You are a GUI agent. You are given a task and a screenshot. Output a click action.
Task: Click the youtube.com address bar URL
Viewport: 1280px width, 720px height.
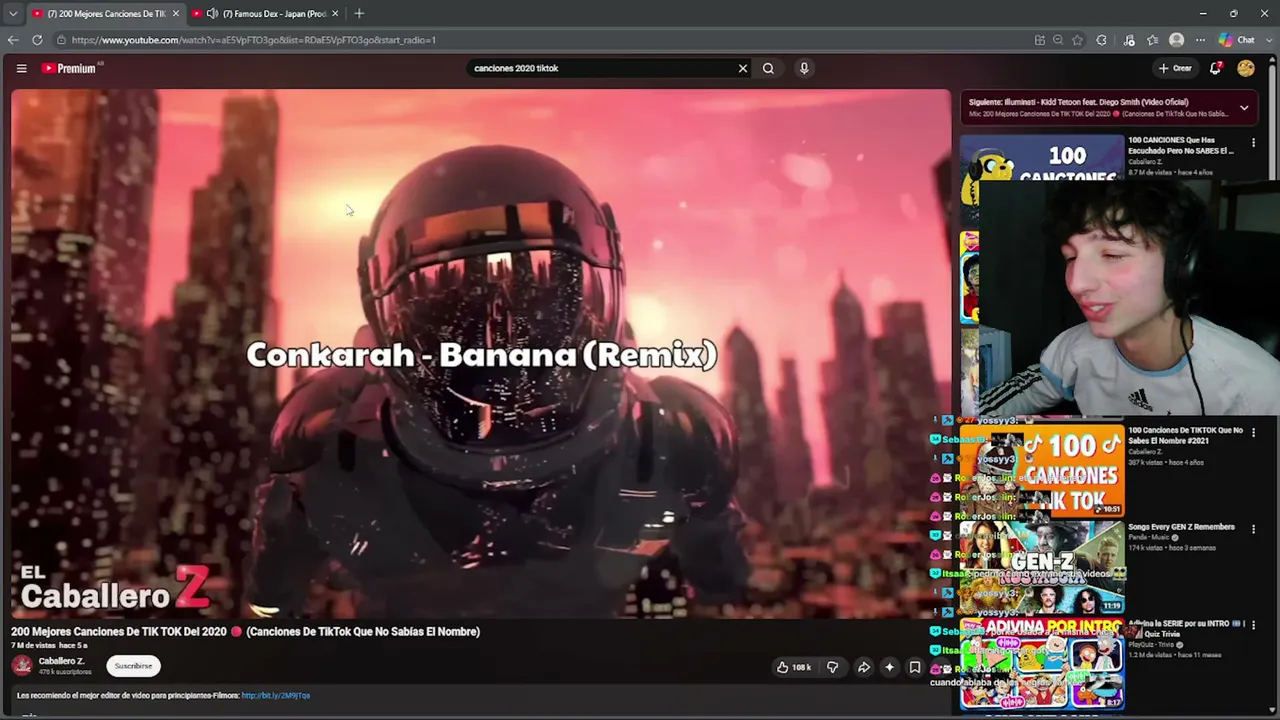(x=253, y=40)
